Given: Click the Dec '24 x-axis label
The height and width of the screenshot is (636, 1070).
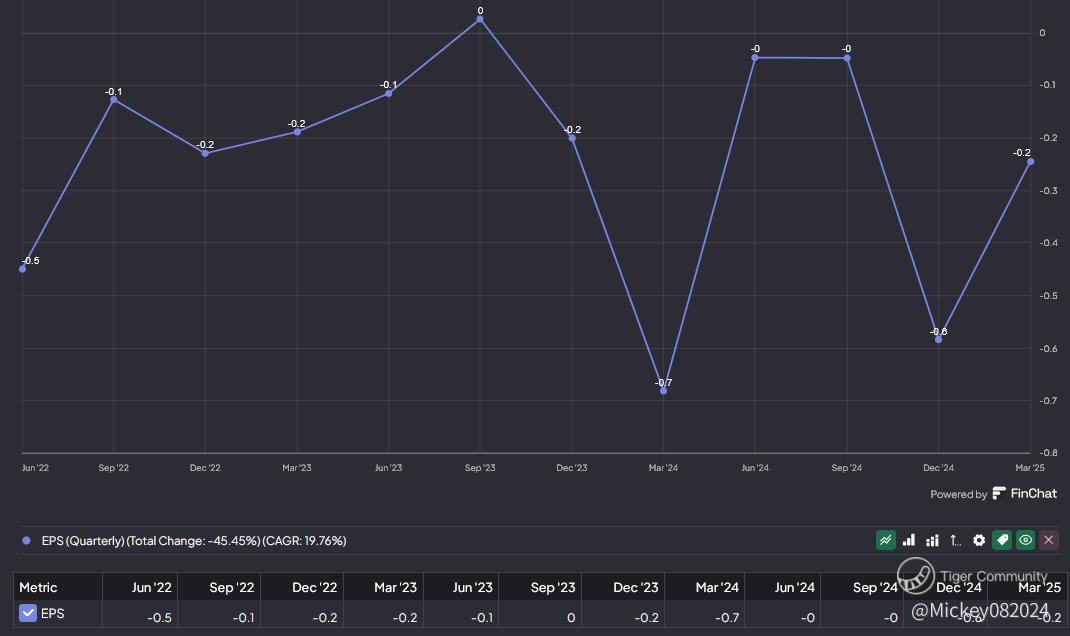Looking at the screenshot, I should click(x=938, y=467).
